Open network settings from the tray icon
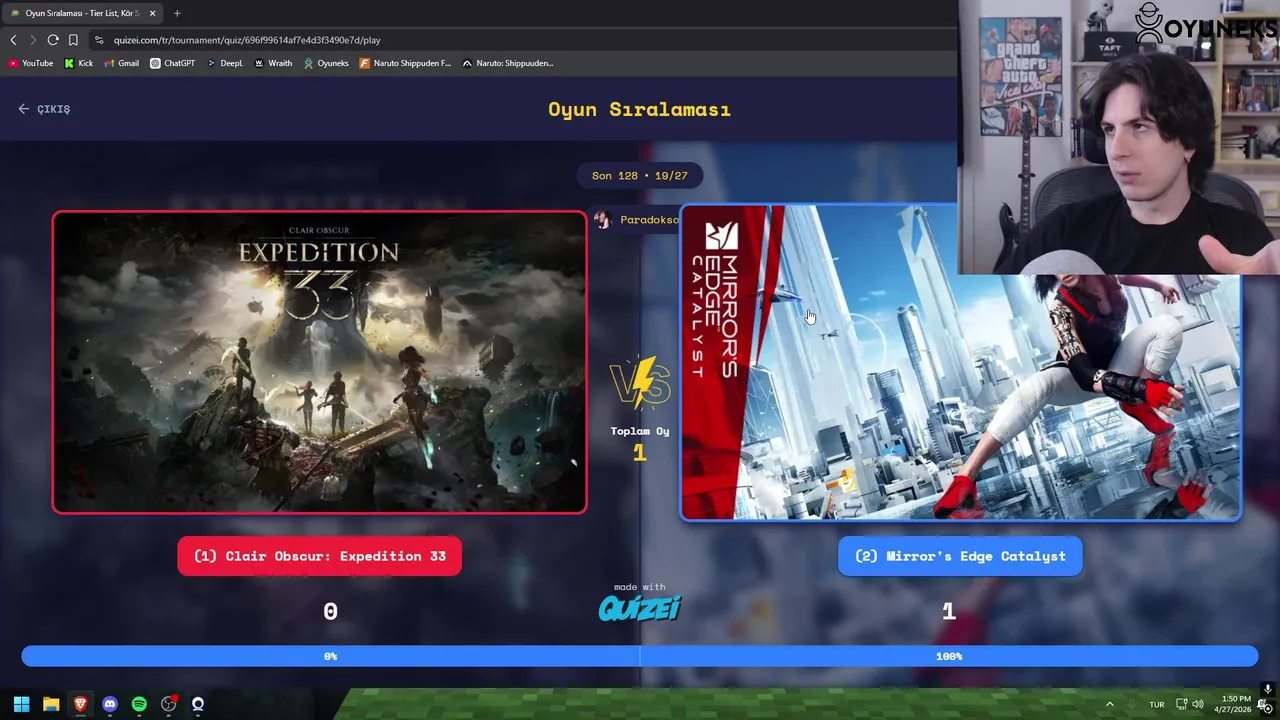The width and height of the screenshot is (1280, 720). 1181,704
